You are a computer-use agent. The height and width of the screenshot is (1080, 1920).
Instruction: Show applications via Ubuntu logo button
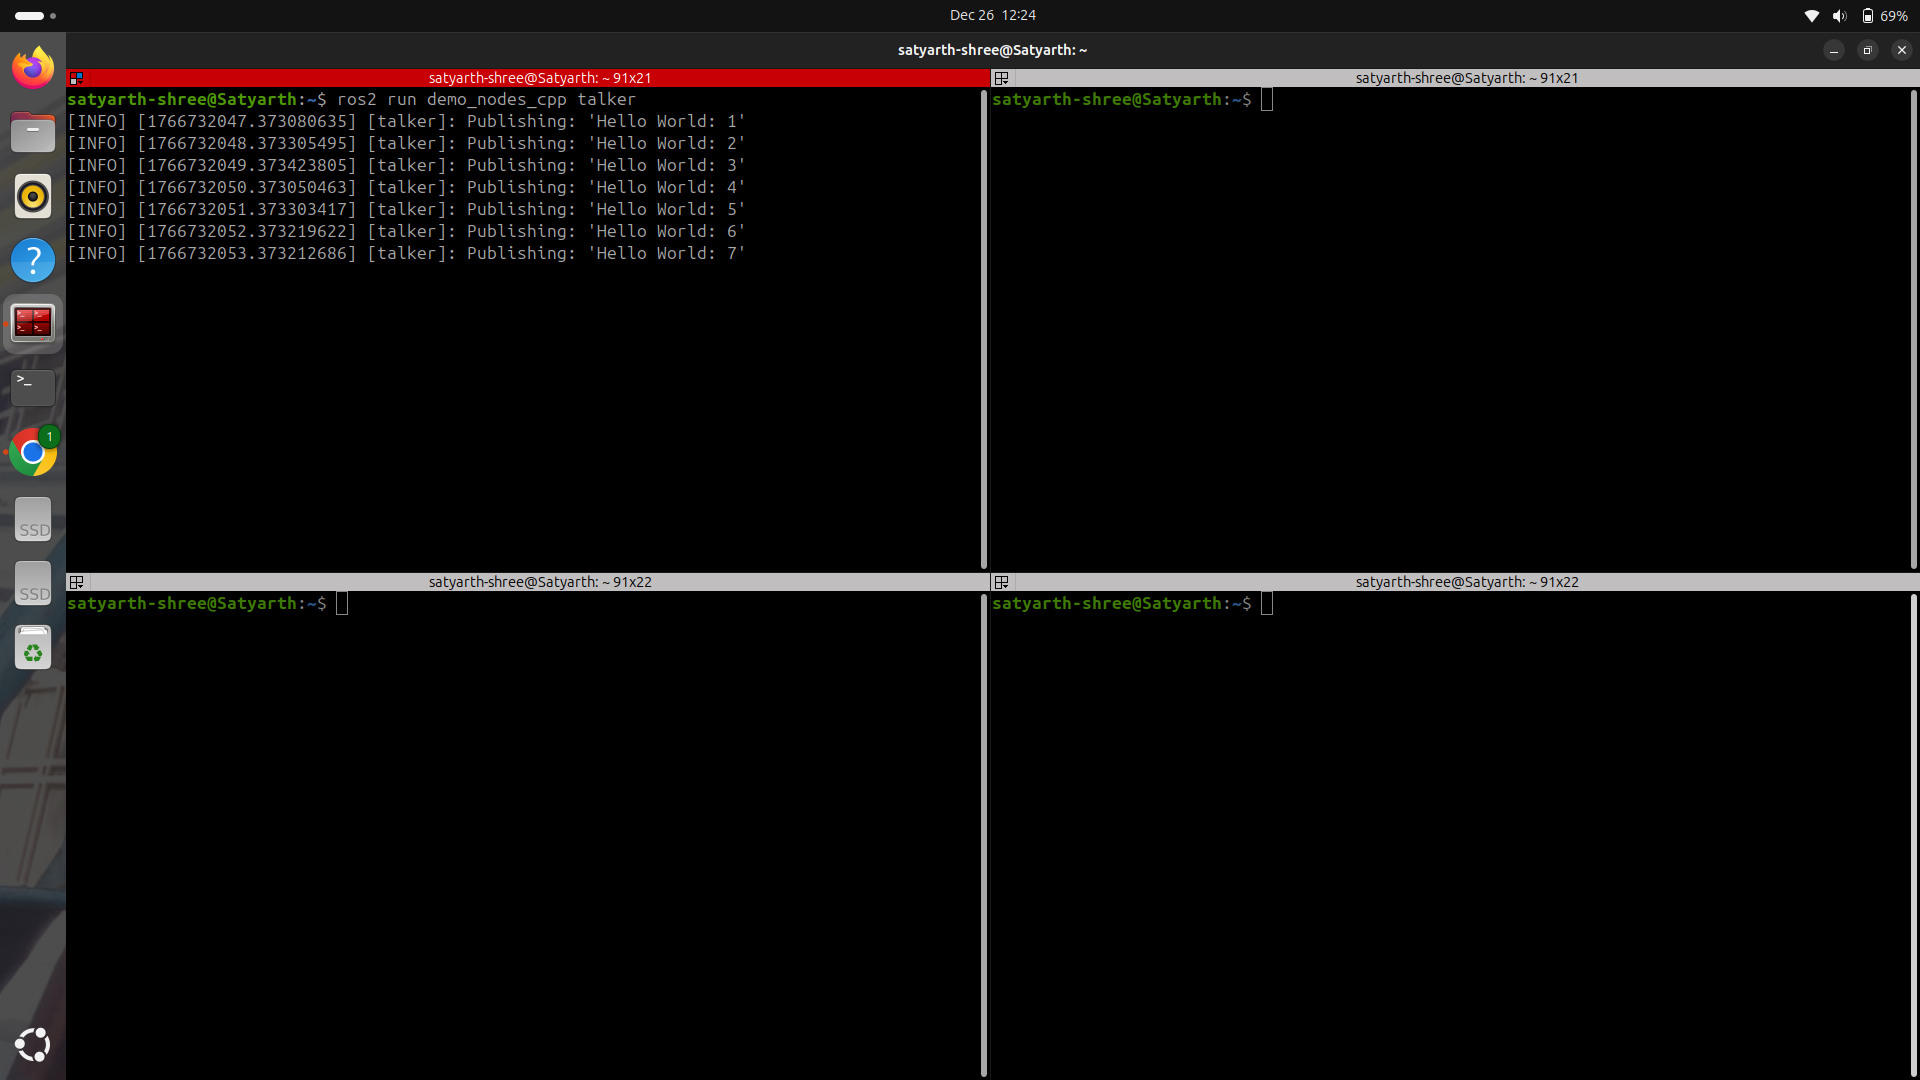tap(33, 1044)
